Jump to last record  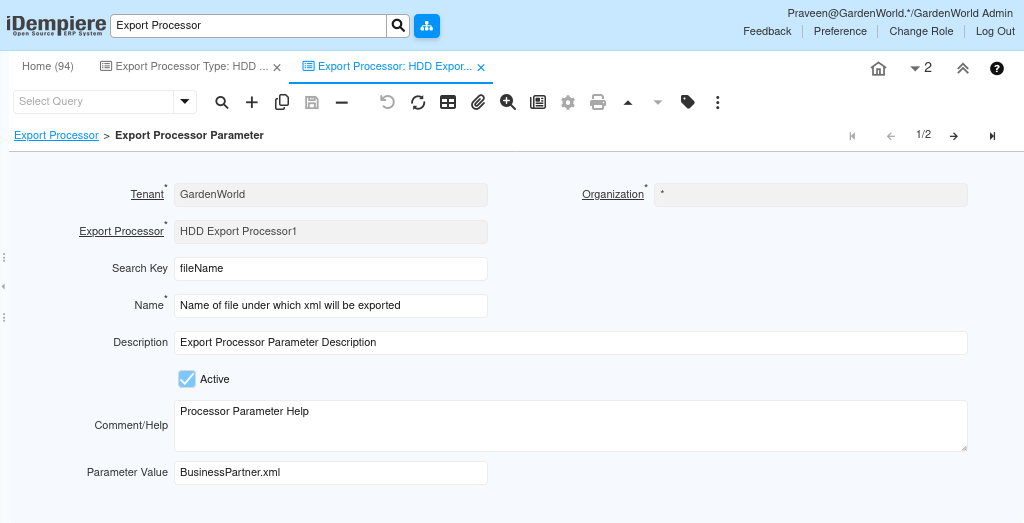(993, 136)
